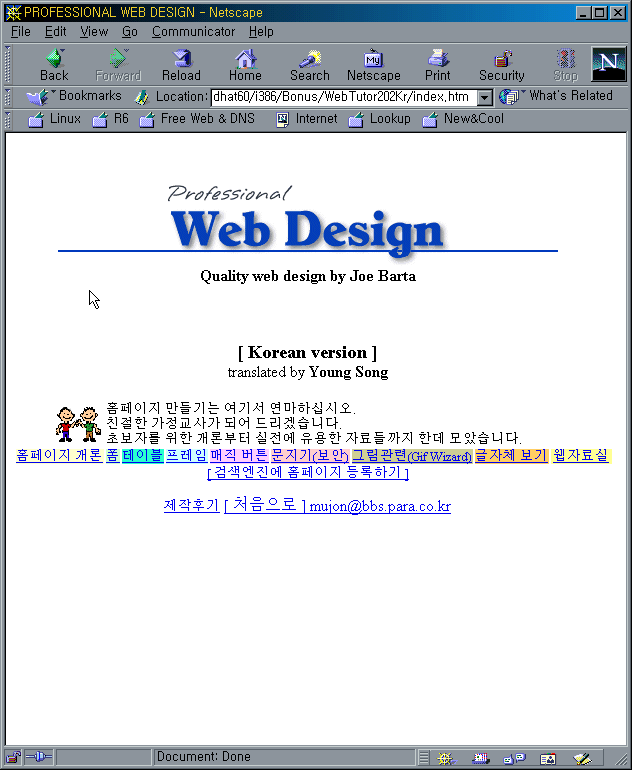The height and width of the screenshot is (770, 632).
Task: Click the security padlock in status bar
Action: pos(13,757)
